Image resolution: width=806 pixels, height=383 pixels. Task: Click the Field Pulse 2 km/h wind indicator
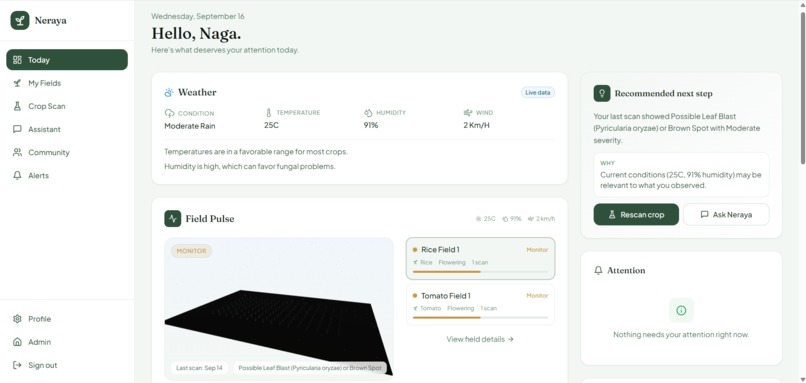point(542,219)
